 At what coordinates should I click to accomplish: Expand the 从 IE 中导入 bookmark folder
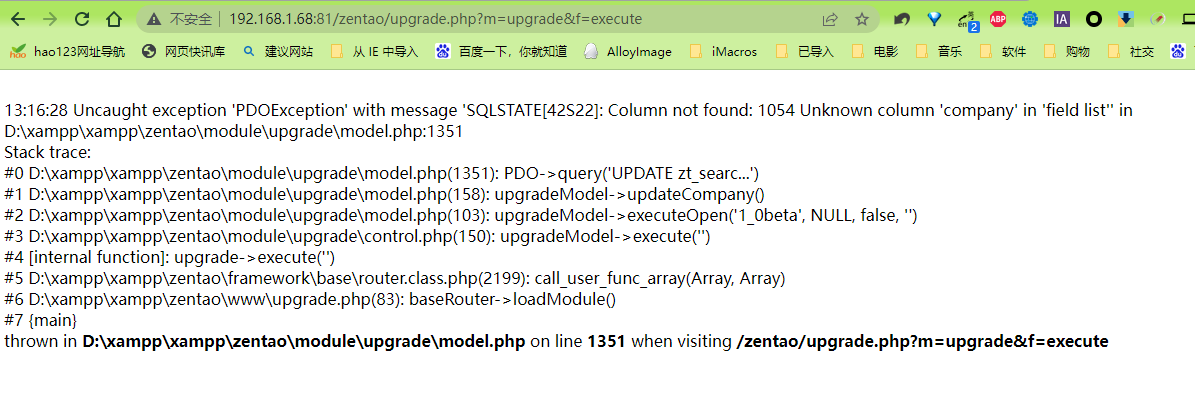click(374, 51)
